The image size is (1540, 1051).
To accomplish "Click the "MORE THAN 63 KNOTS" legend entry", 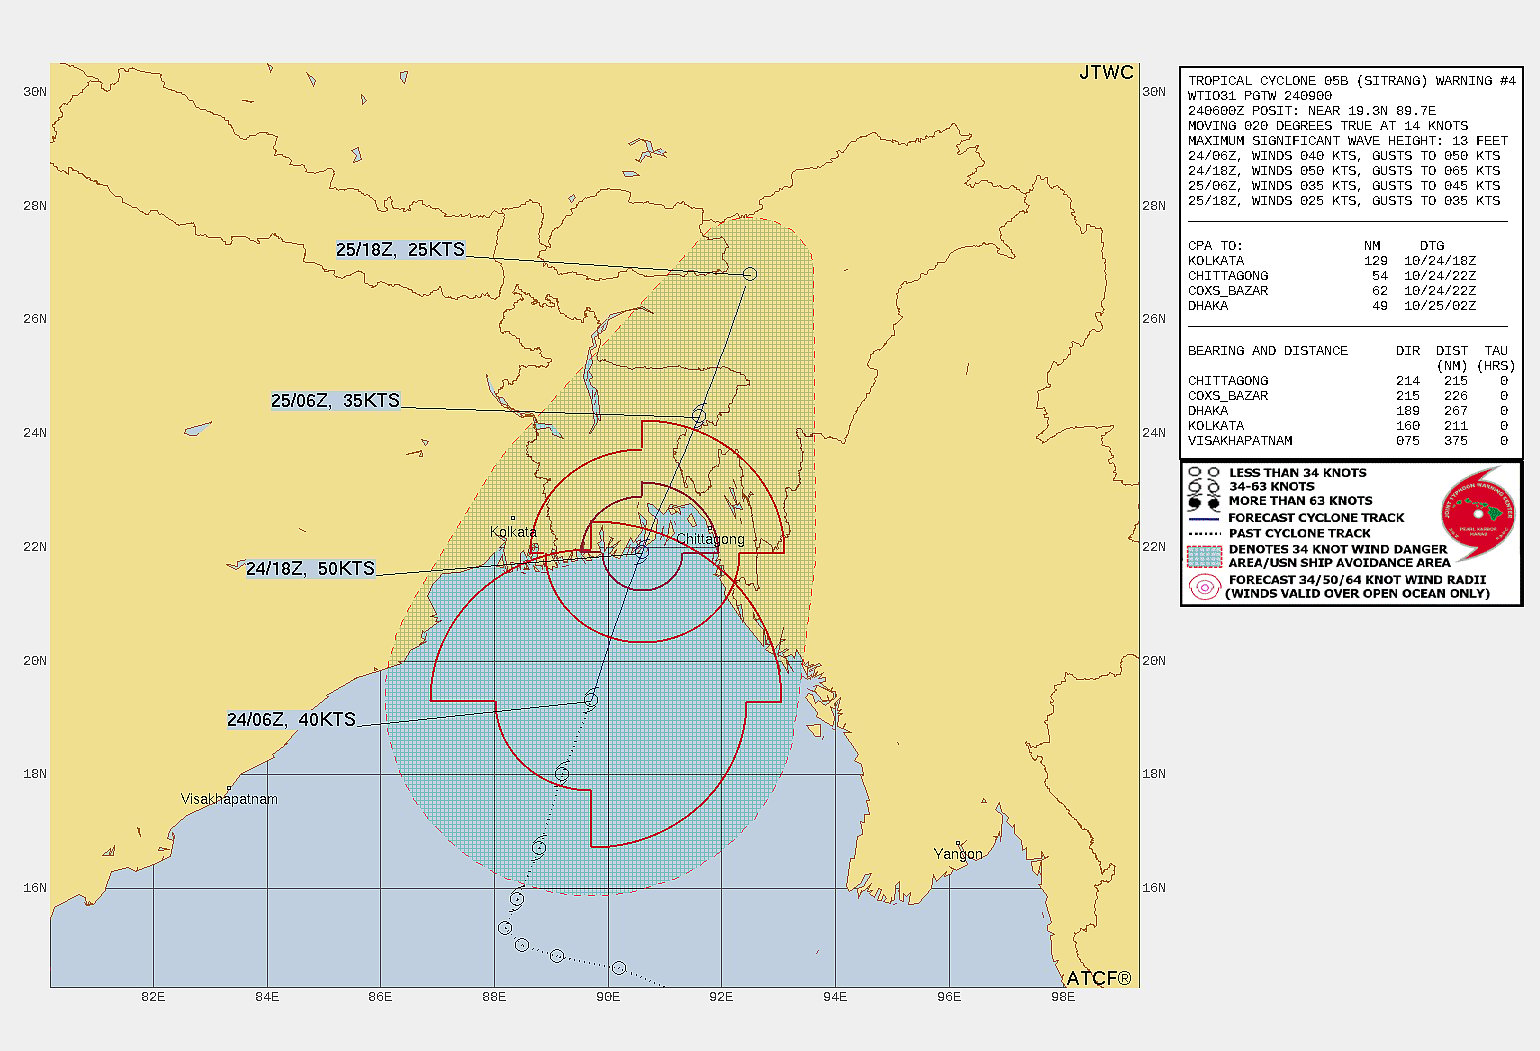I will (x=1301, y=501).
